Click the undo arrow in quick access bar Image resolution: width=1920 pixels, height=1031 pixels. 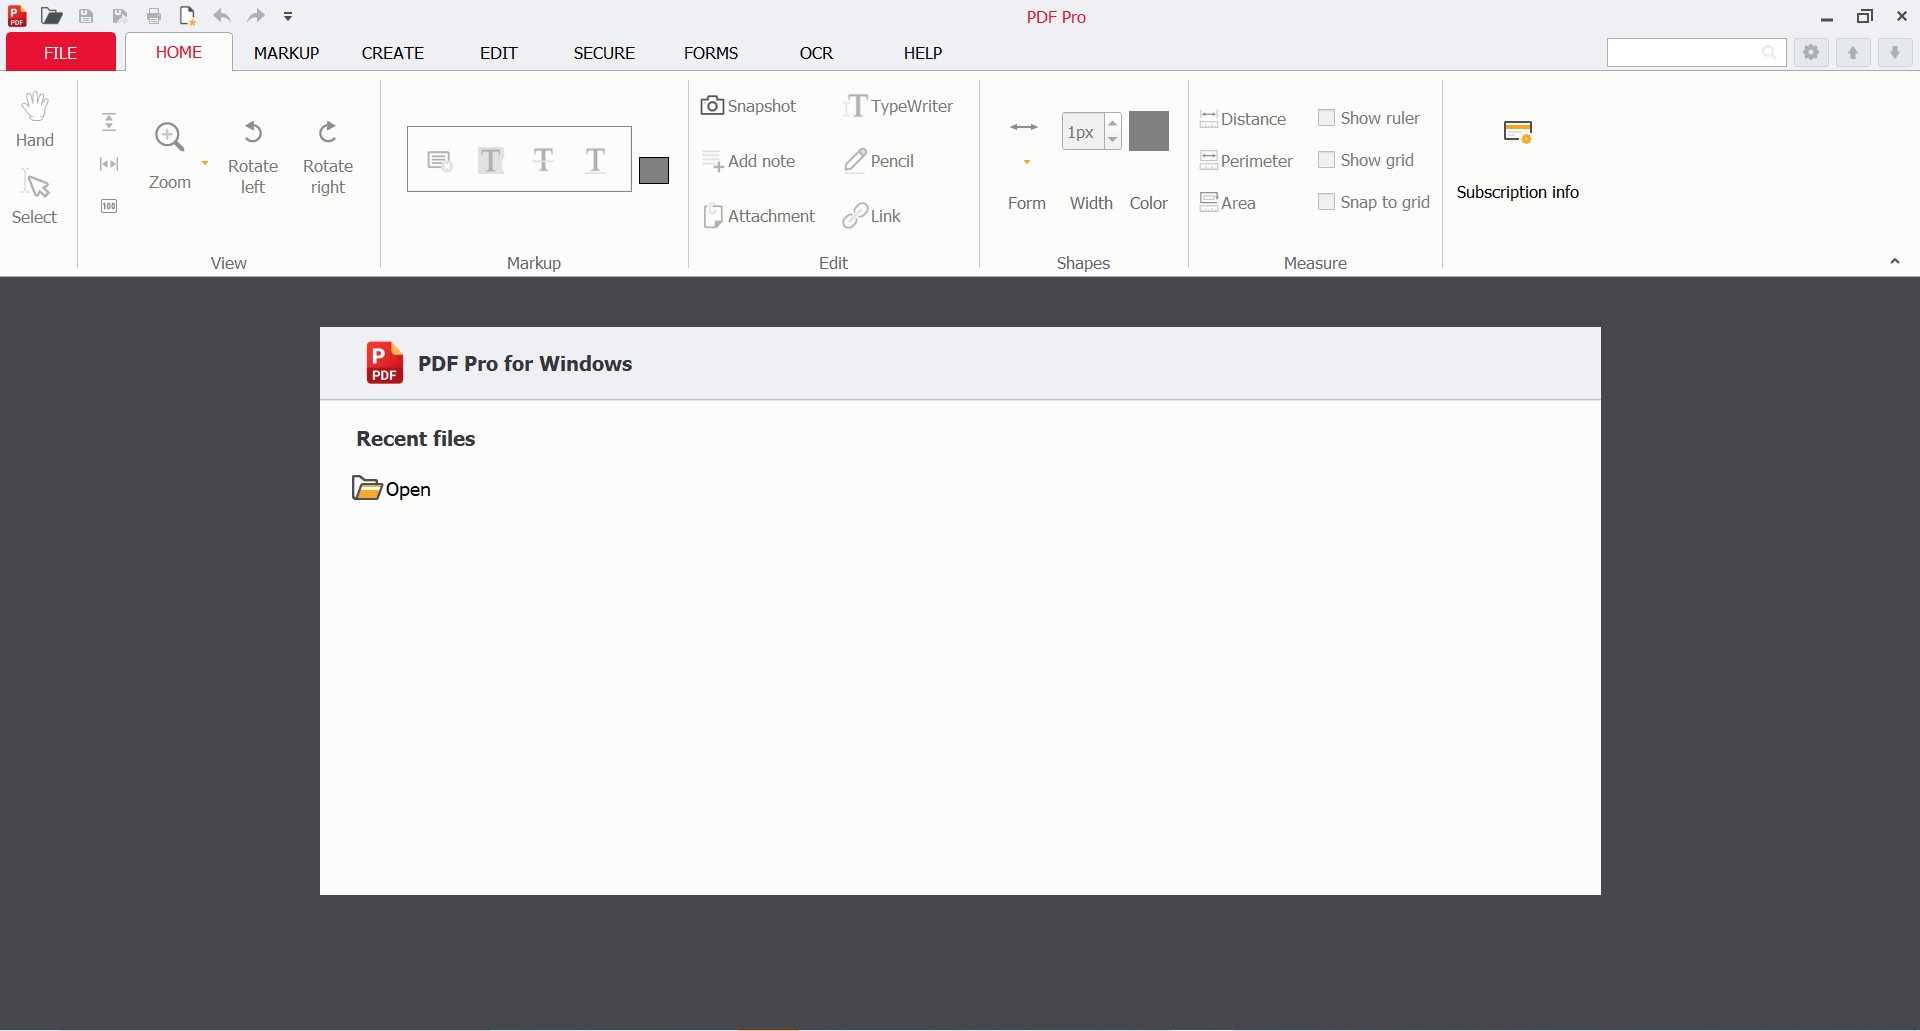[x=222, y=16]
